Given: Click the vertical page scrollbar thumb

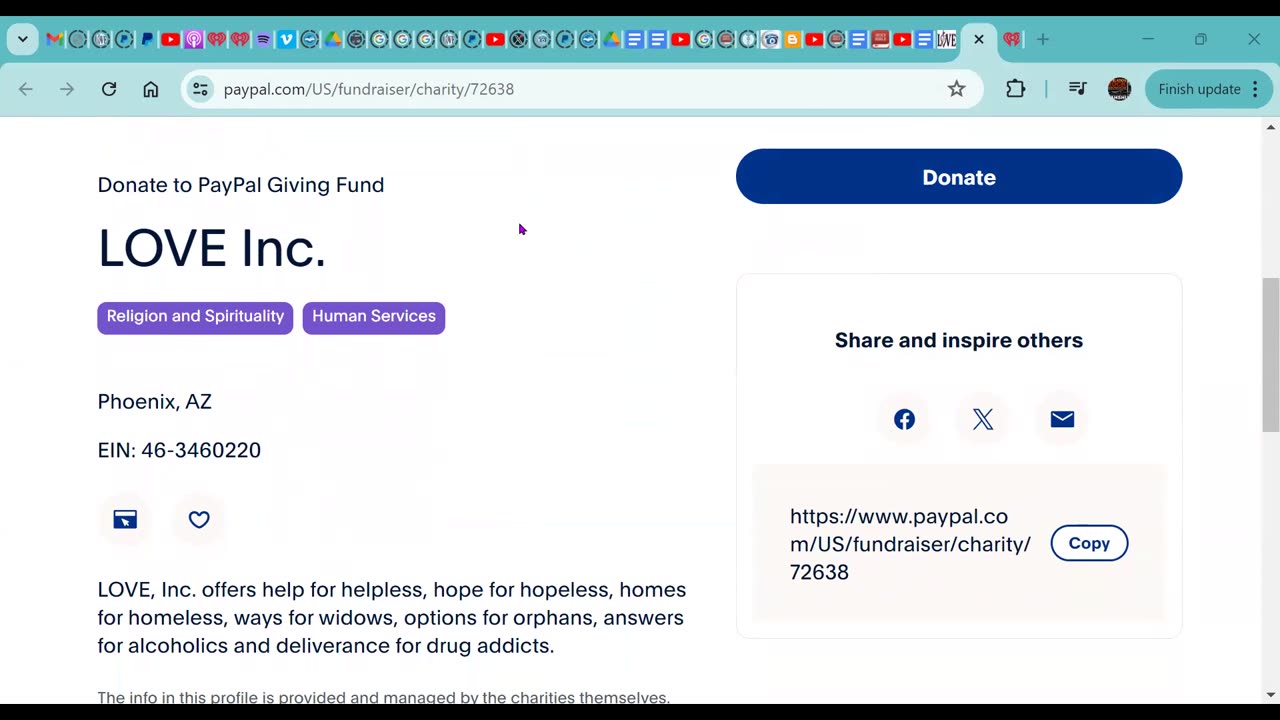Looking at the screenshot, I should (1271, 355).
